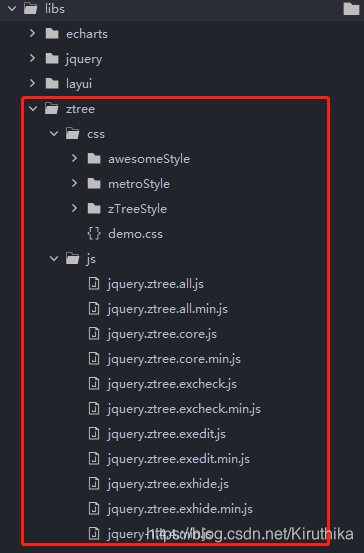Expand the zTreeStyle folder chevron
364x553 pixels.
pos(74,208)
